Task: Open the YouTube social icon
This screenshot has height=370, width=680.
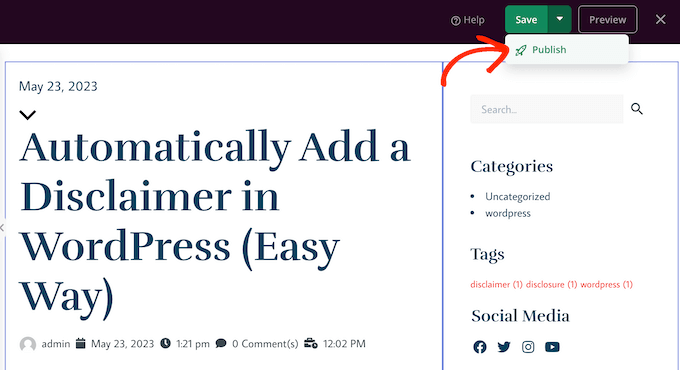Action: [x=552, y=347]
